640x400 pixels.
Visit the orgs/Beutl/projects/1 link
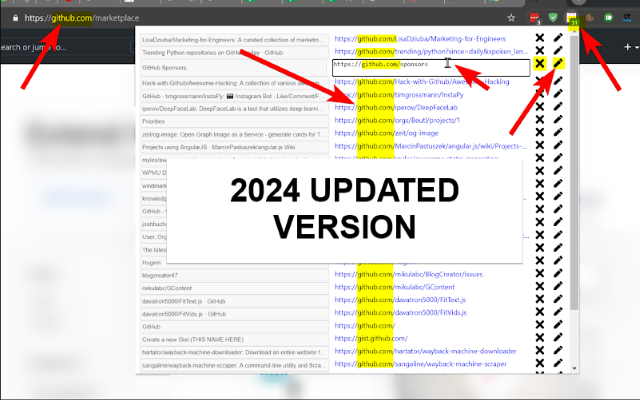tap(397, 120)
